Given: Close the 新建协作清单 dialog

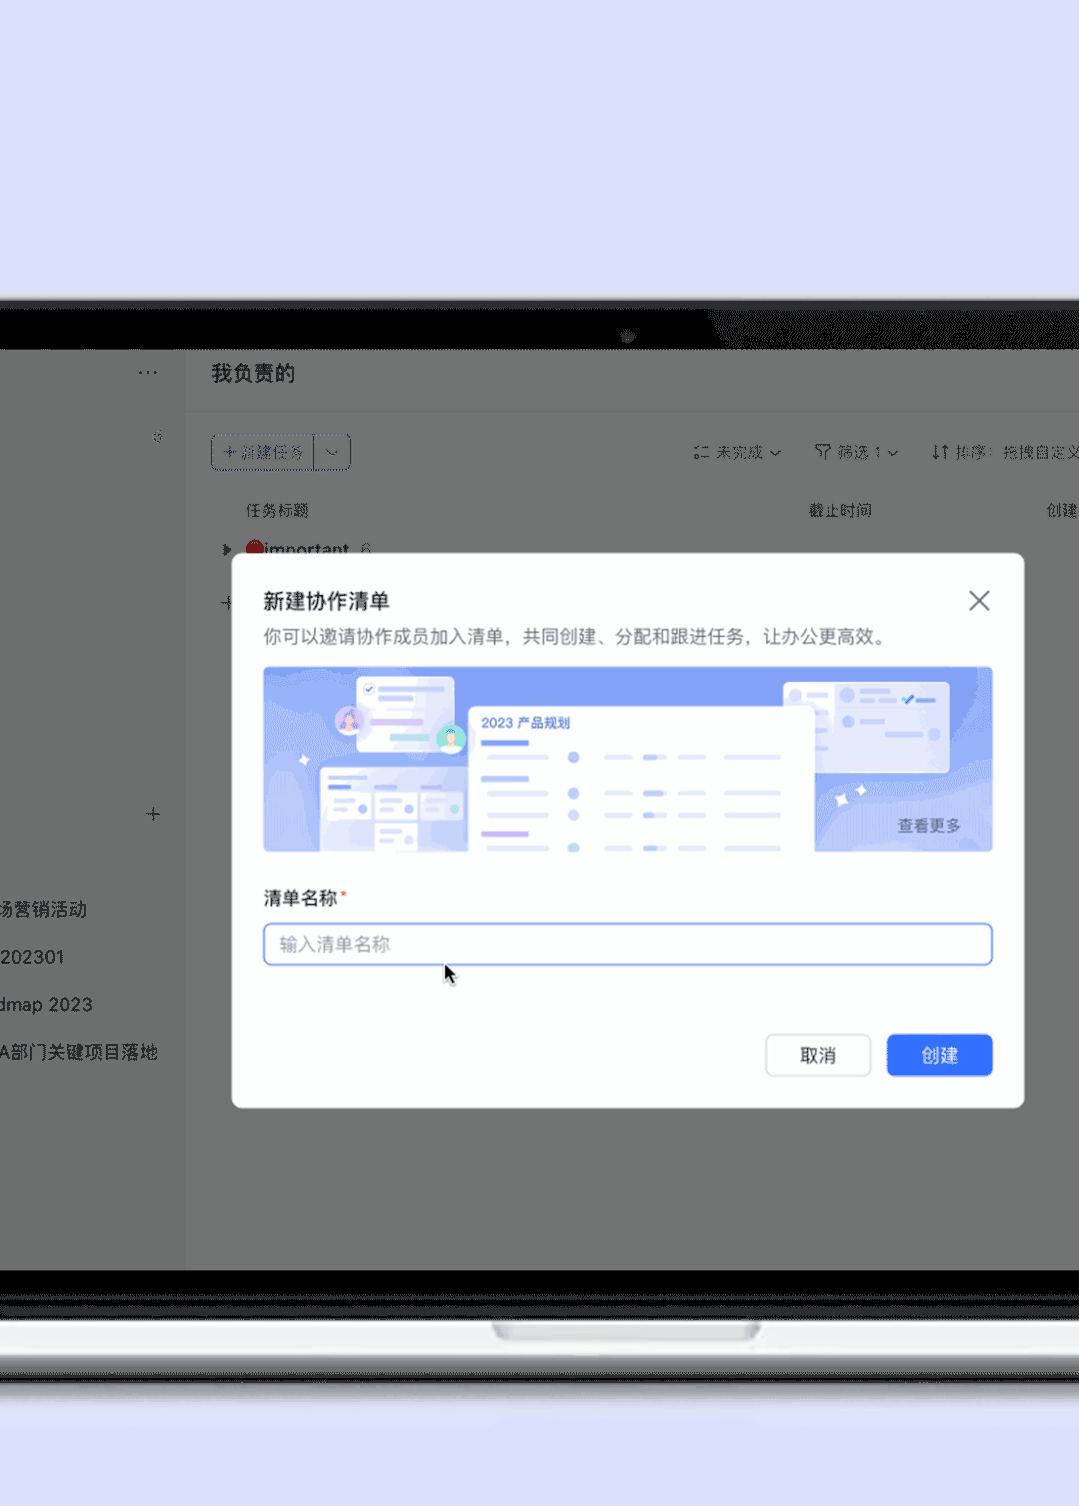Looking at the screenshot, I should [x=979, y=600].
